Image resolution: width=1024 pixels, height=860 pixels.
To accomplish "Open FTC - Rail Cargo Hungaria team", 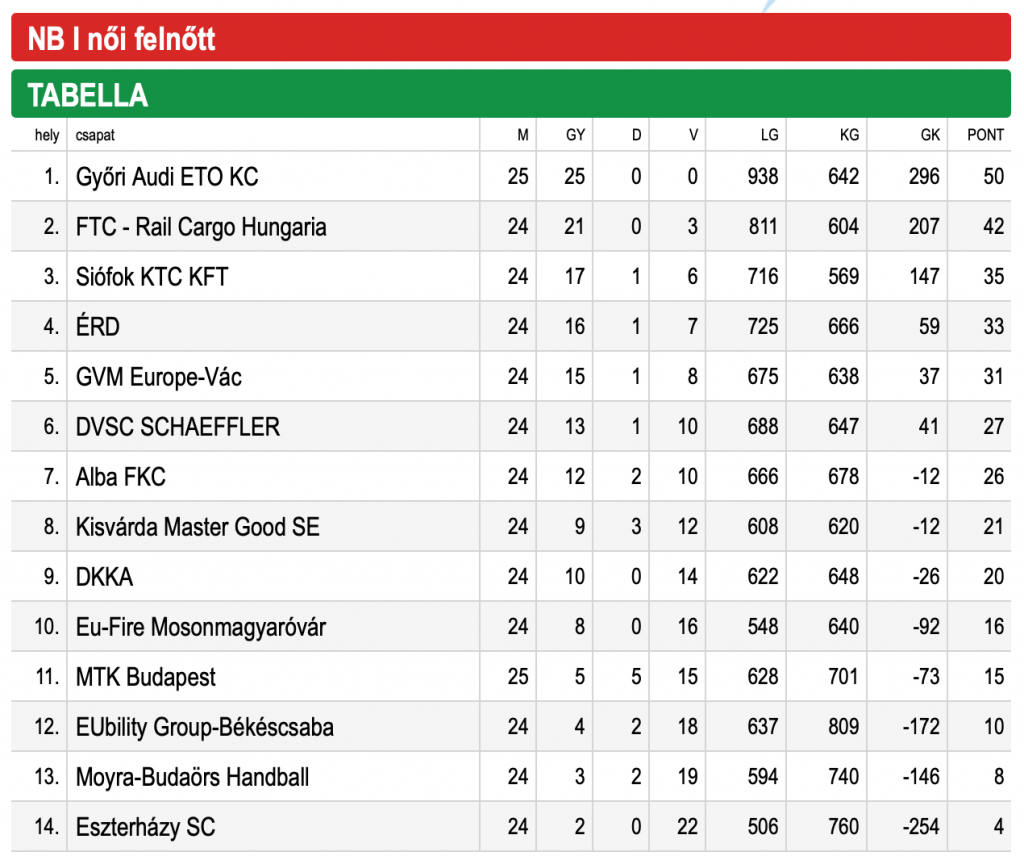I will (201, 227).
